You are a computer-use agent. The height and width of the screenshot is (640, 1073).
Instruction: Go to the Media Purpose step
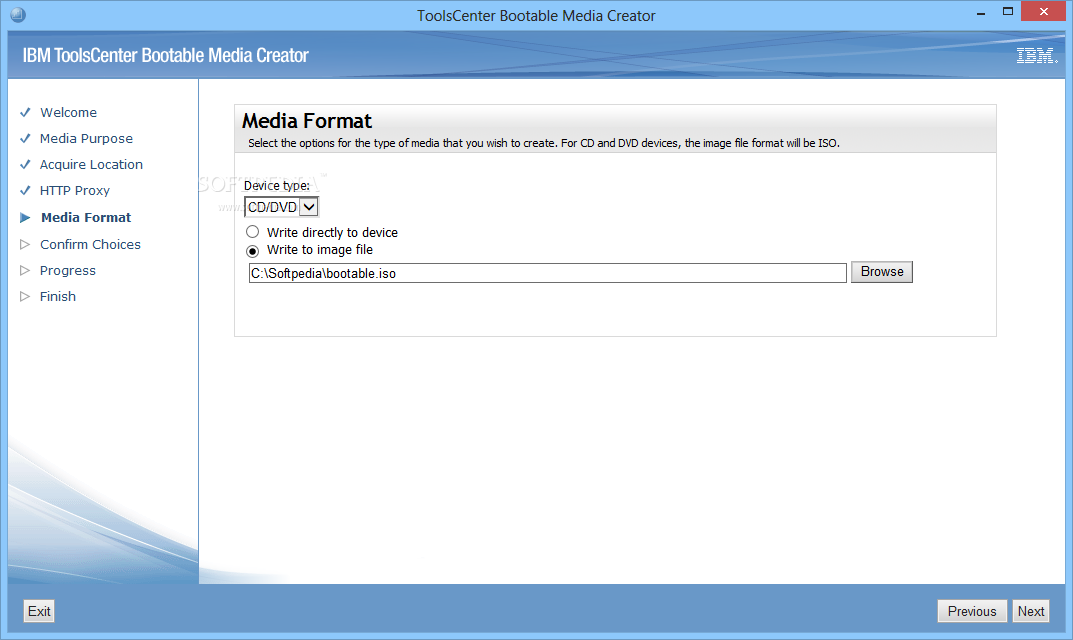point(86,138)
